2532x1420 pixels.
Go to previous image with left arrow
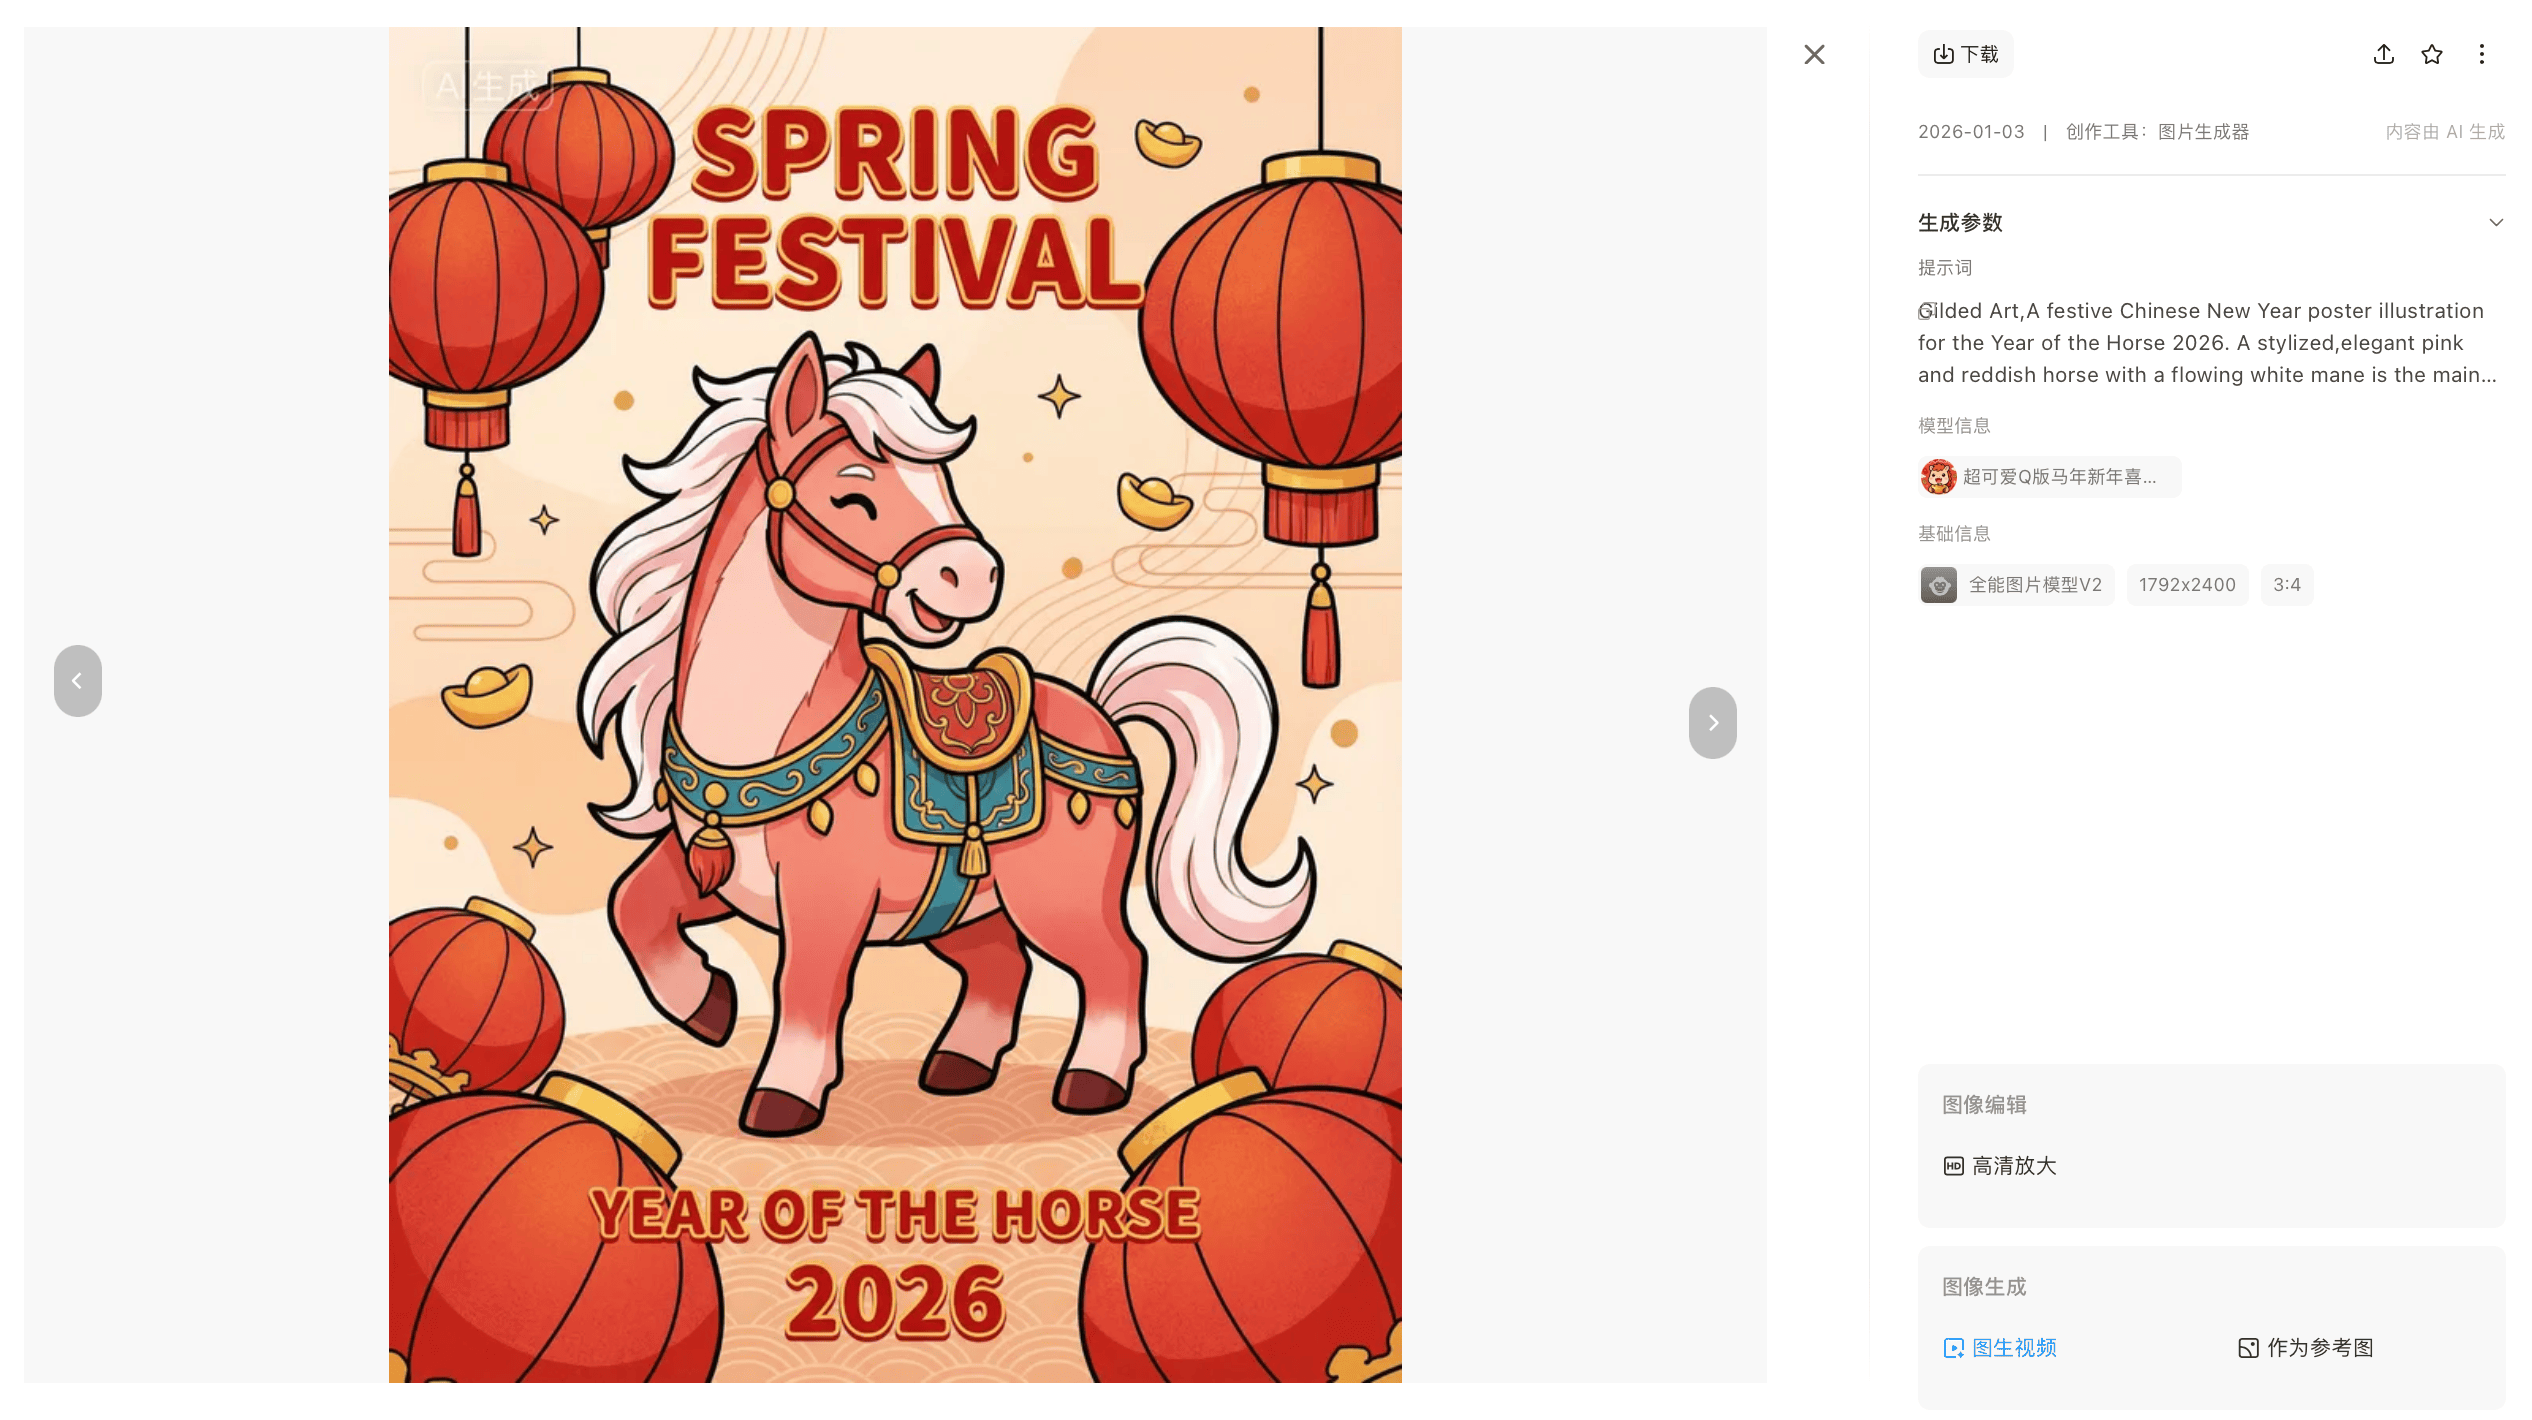coord(77,680)
